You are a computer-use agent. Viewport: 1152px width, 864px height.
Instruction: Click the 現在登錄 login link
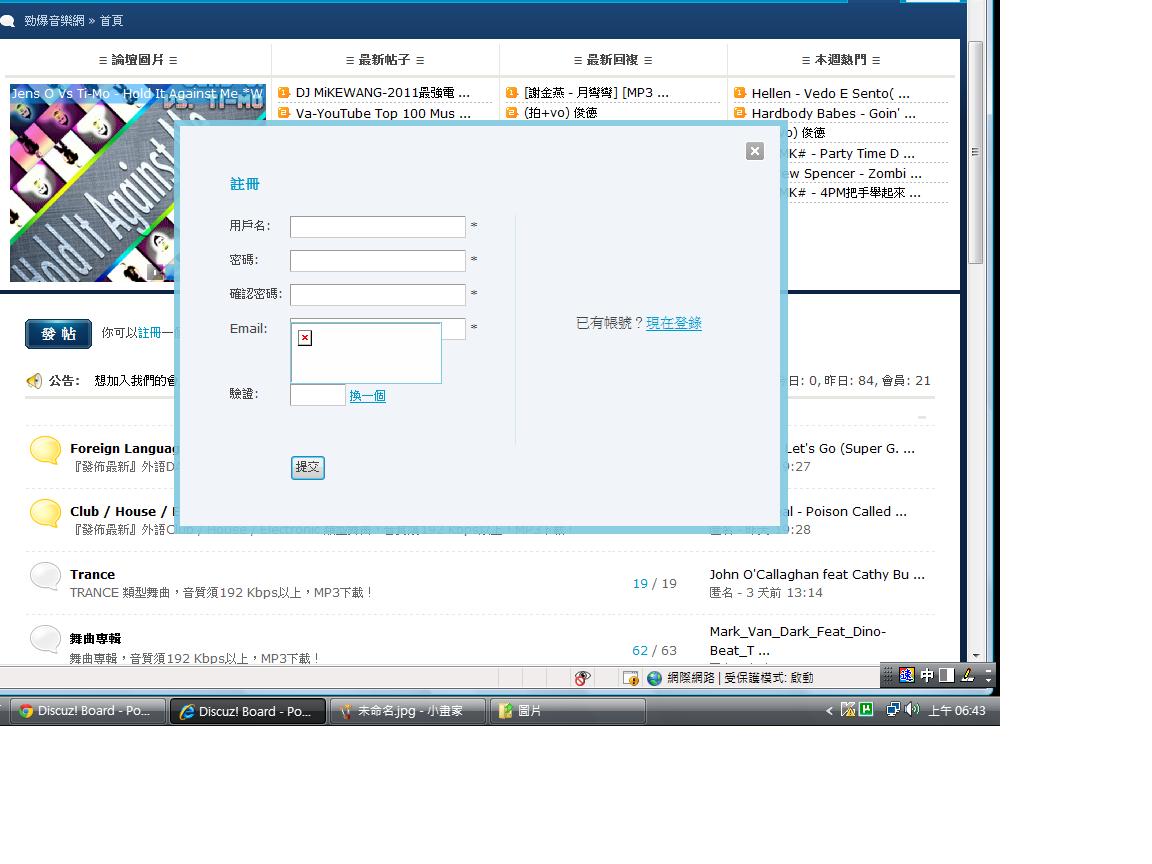(673, 323)
